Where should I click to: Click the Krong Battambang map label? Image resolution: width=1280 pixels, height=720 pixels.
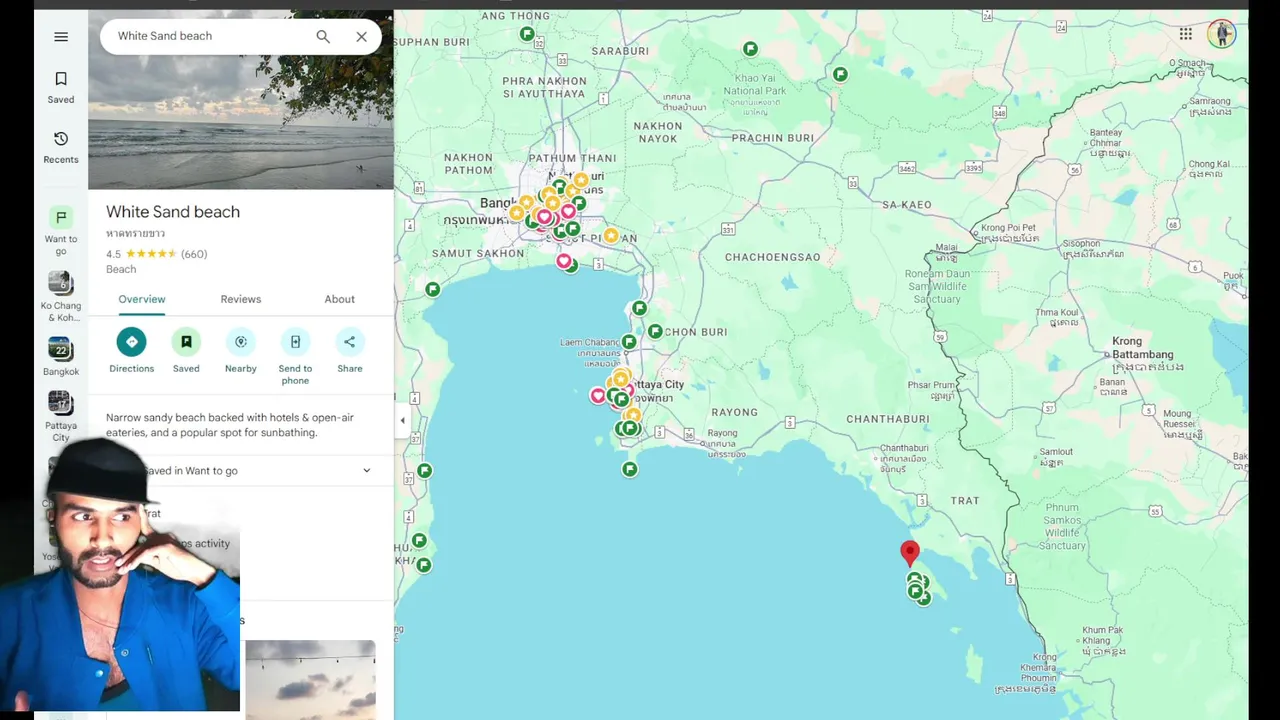[x=1142, y=348]
